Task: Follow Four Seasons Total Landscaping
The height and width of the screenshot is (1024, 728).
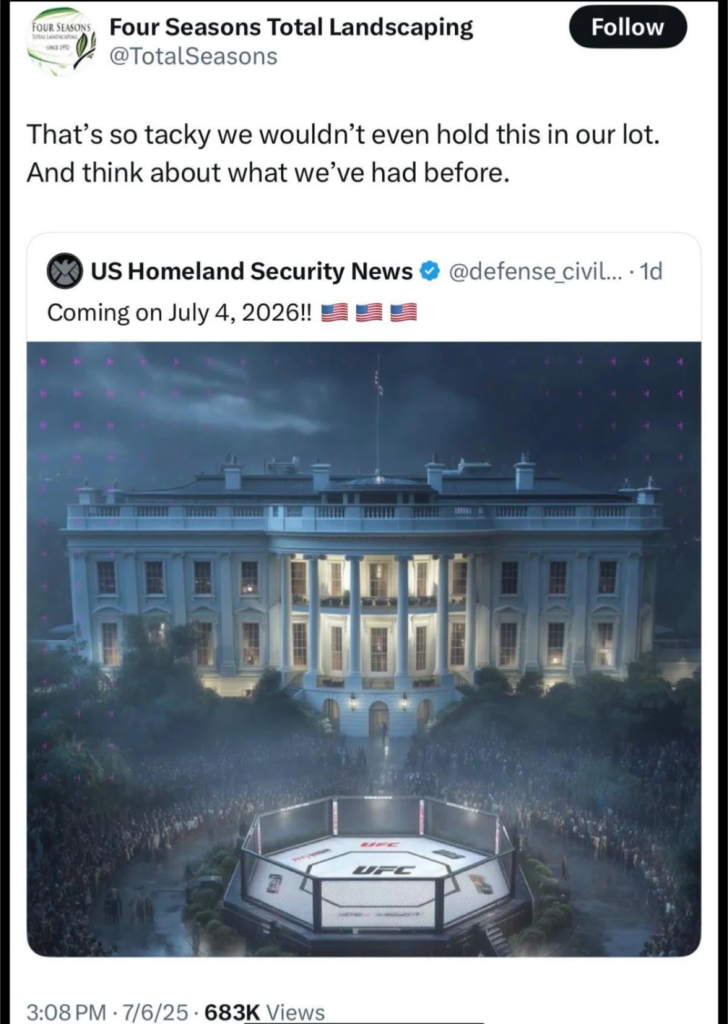Action: click(x=627, y=27)
